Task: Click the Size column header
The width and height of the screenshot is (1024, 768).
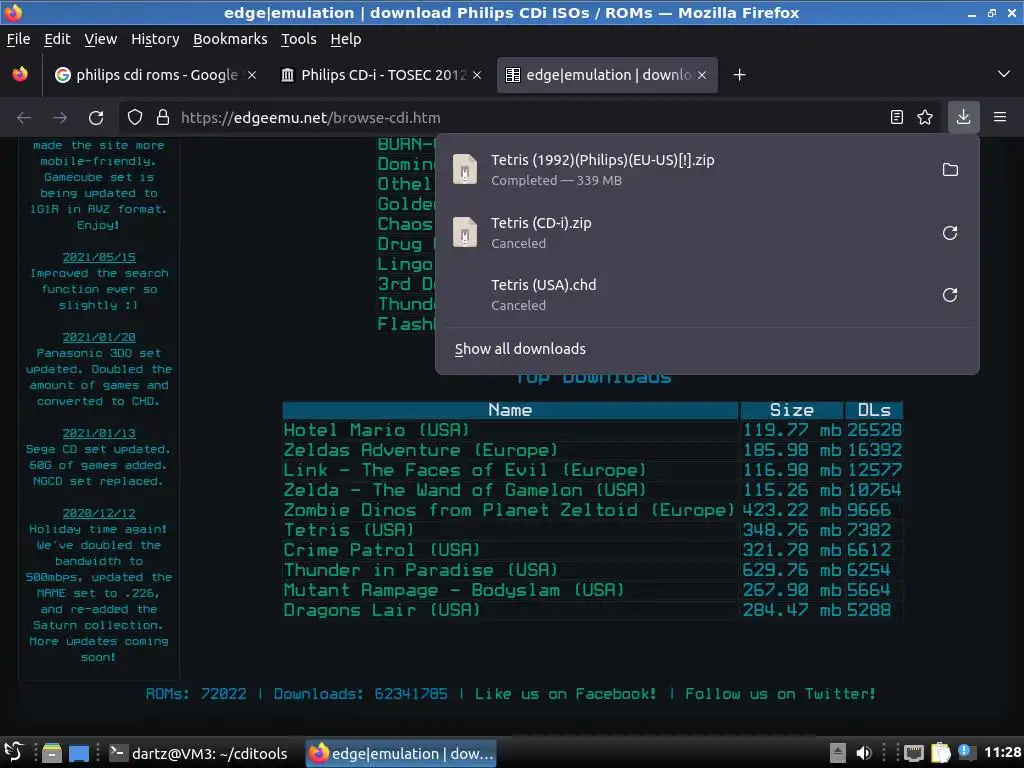Action: pos(792,410)
